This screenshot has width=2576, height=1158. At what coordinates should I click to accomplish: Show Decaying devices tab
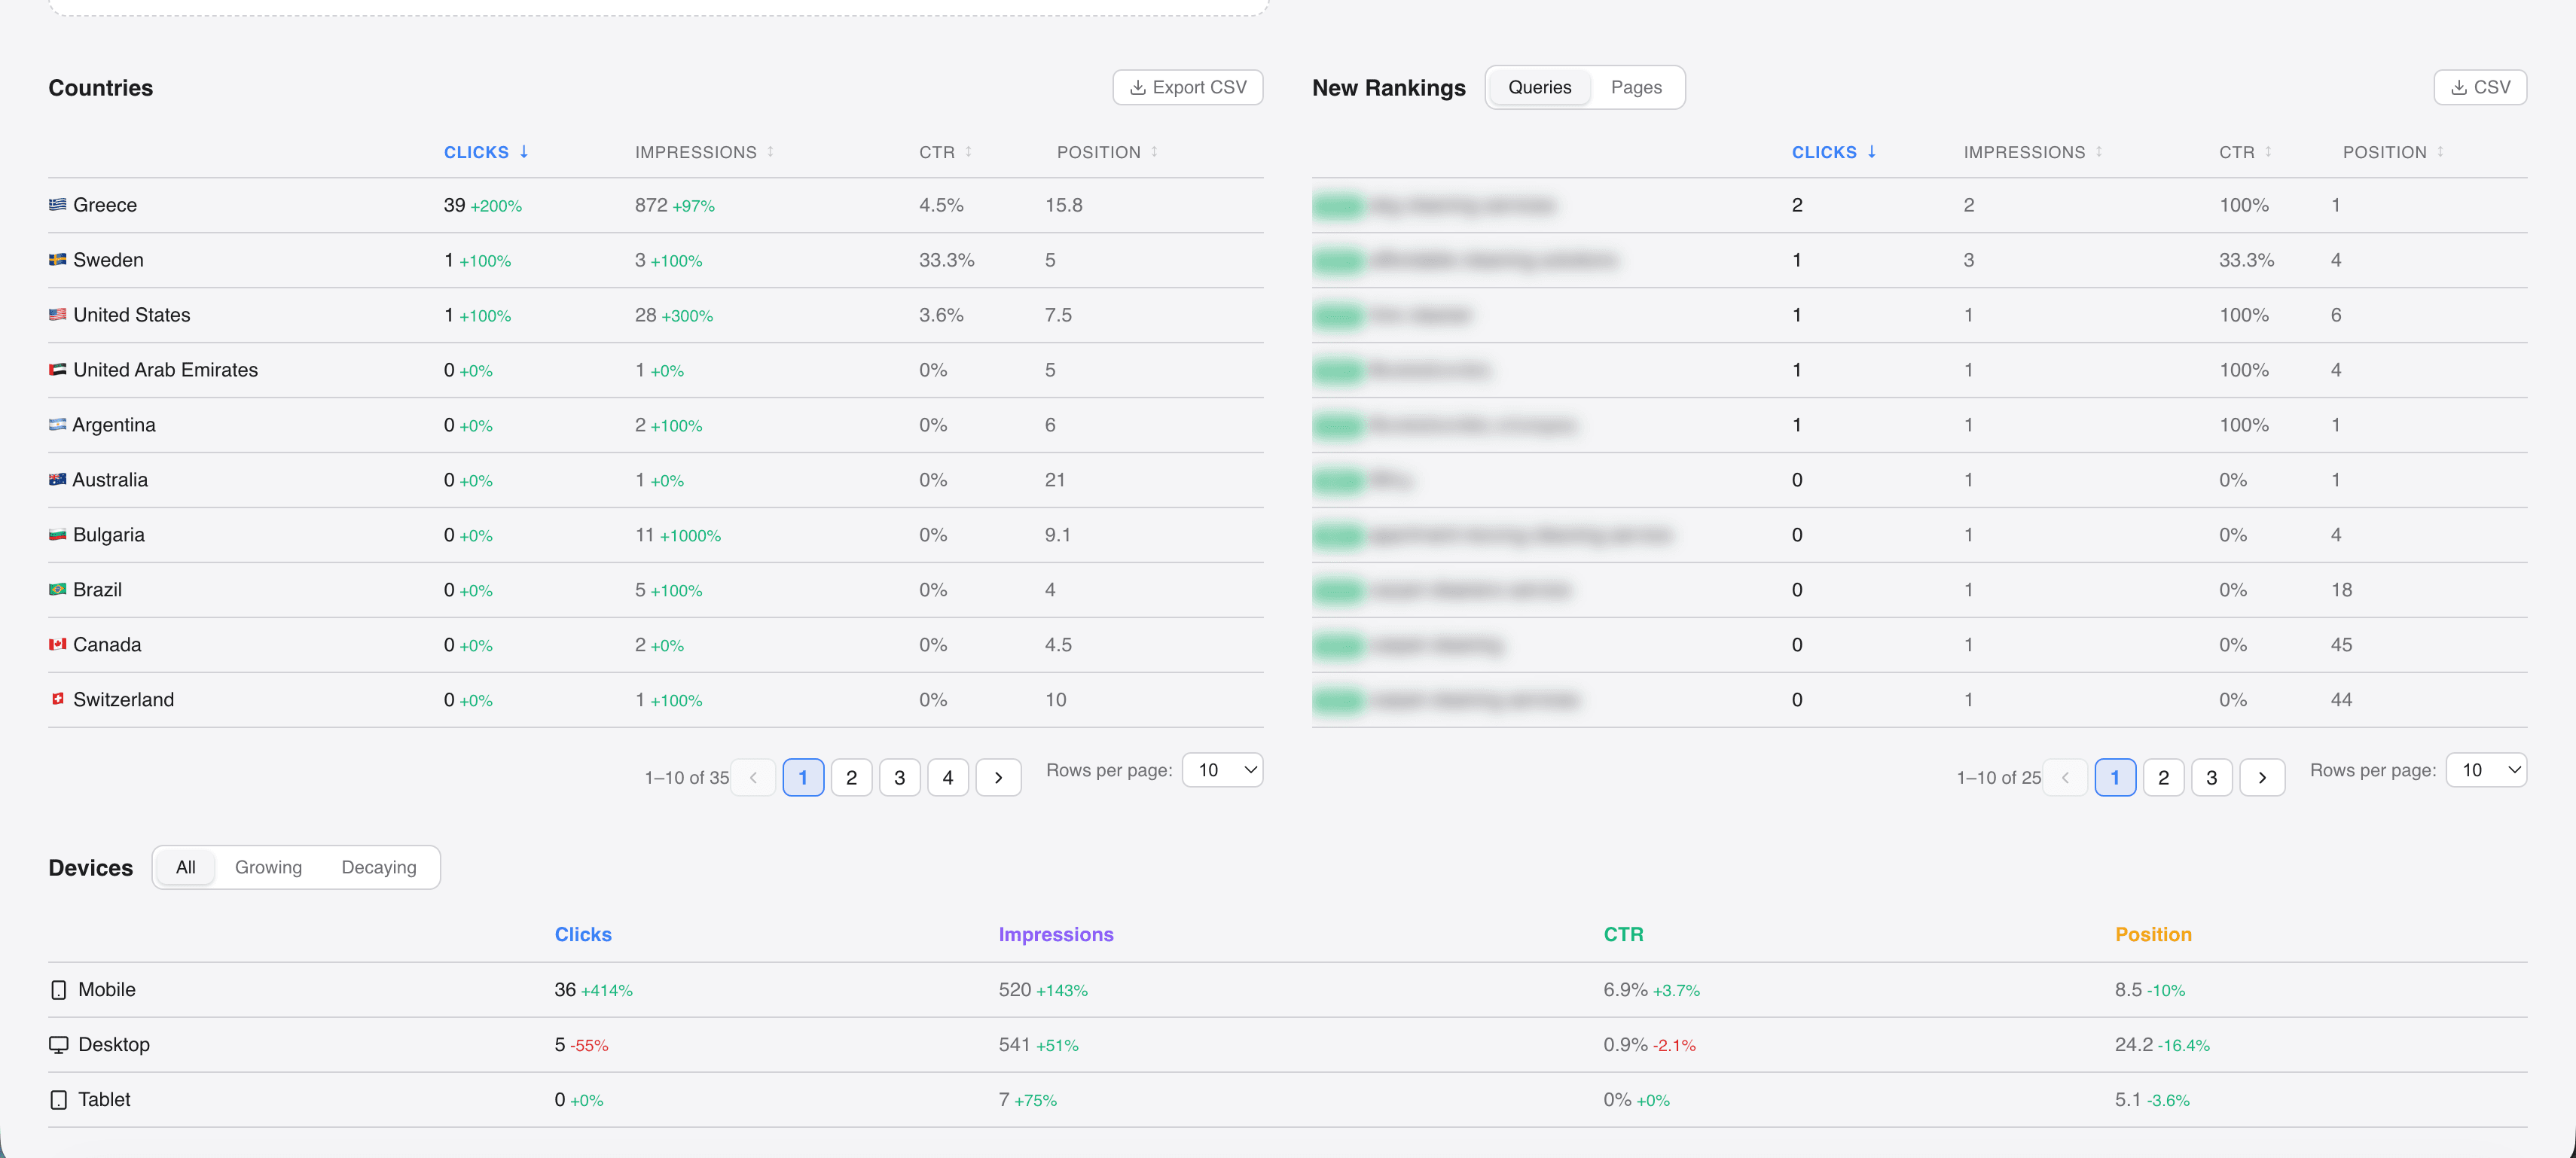[x=379, y=867]
